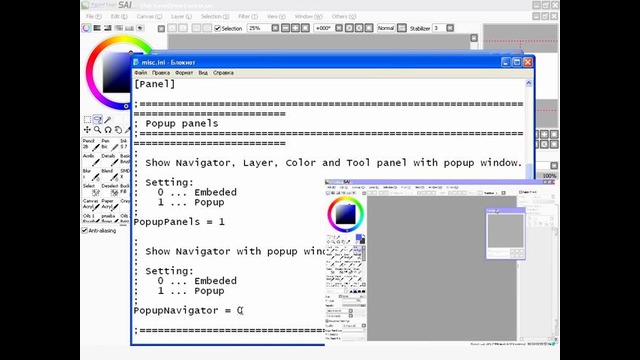Click the zoom out button in SAI toolbar
Screen dimensions: 640x360
285,28
